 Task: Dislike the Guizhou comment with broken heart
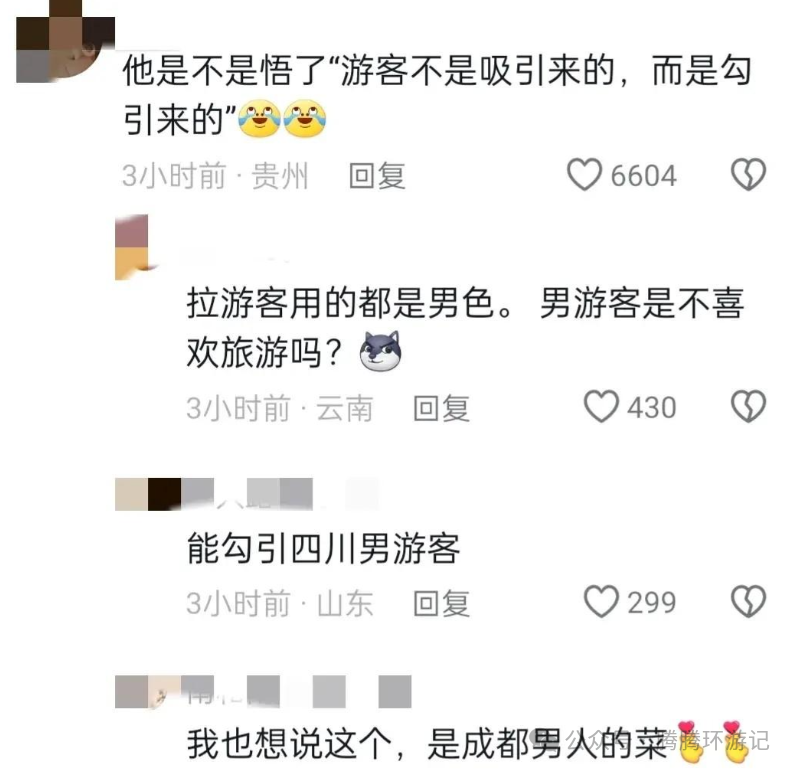pos(748,174)
